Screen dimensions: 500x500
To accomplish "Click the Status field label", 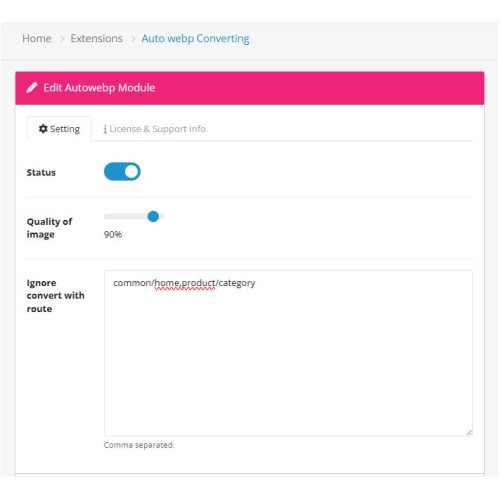I will pyautogui.click(x=41, y=173).
